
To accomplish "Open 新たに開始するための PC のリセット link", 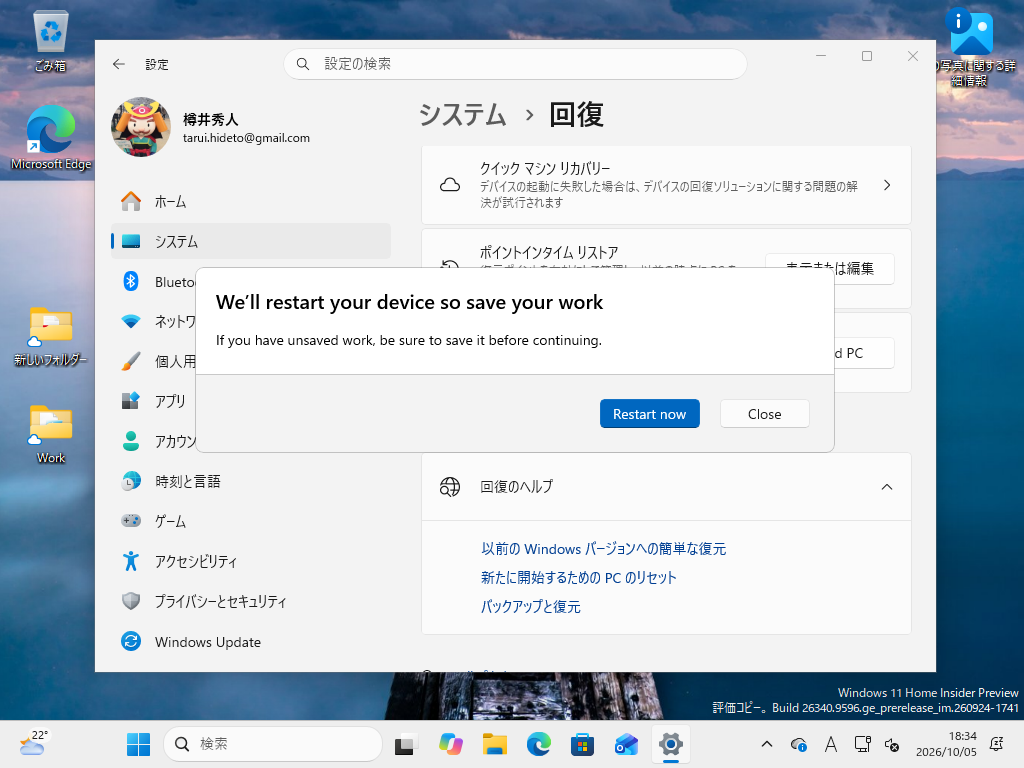I will click(579, 577).
